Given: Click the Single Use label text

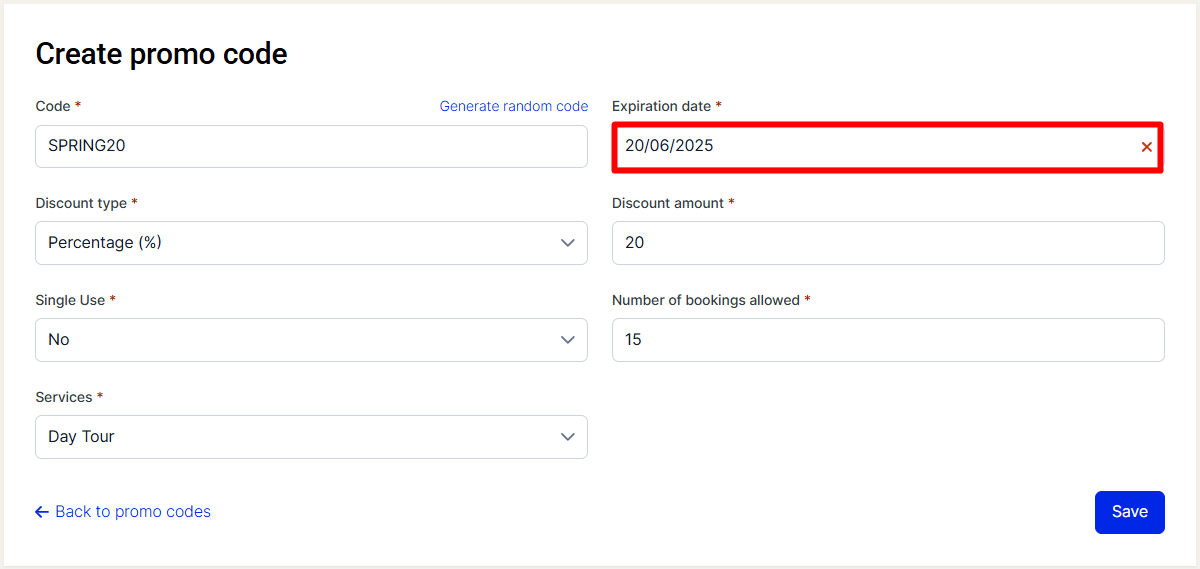Looking at the screenshot, I should 70,300.
